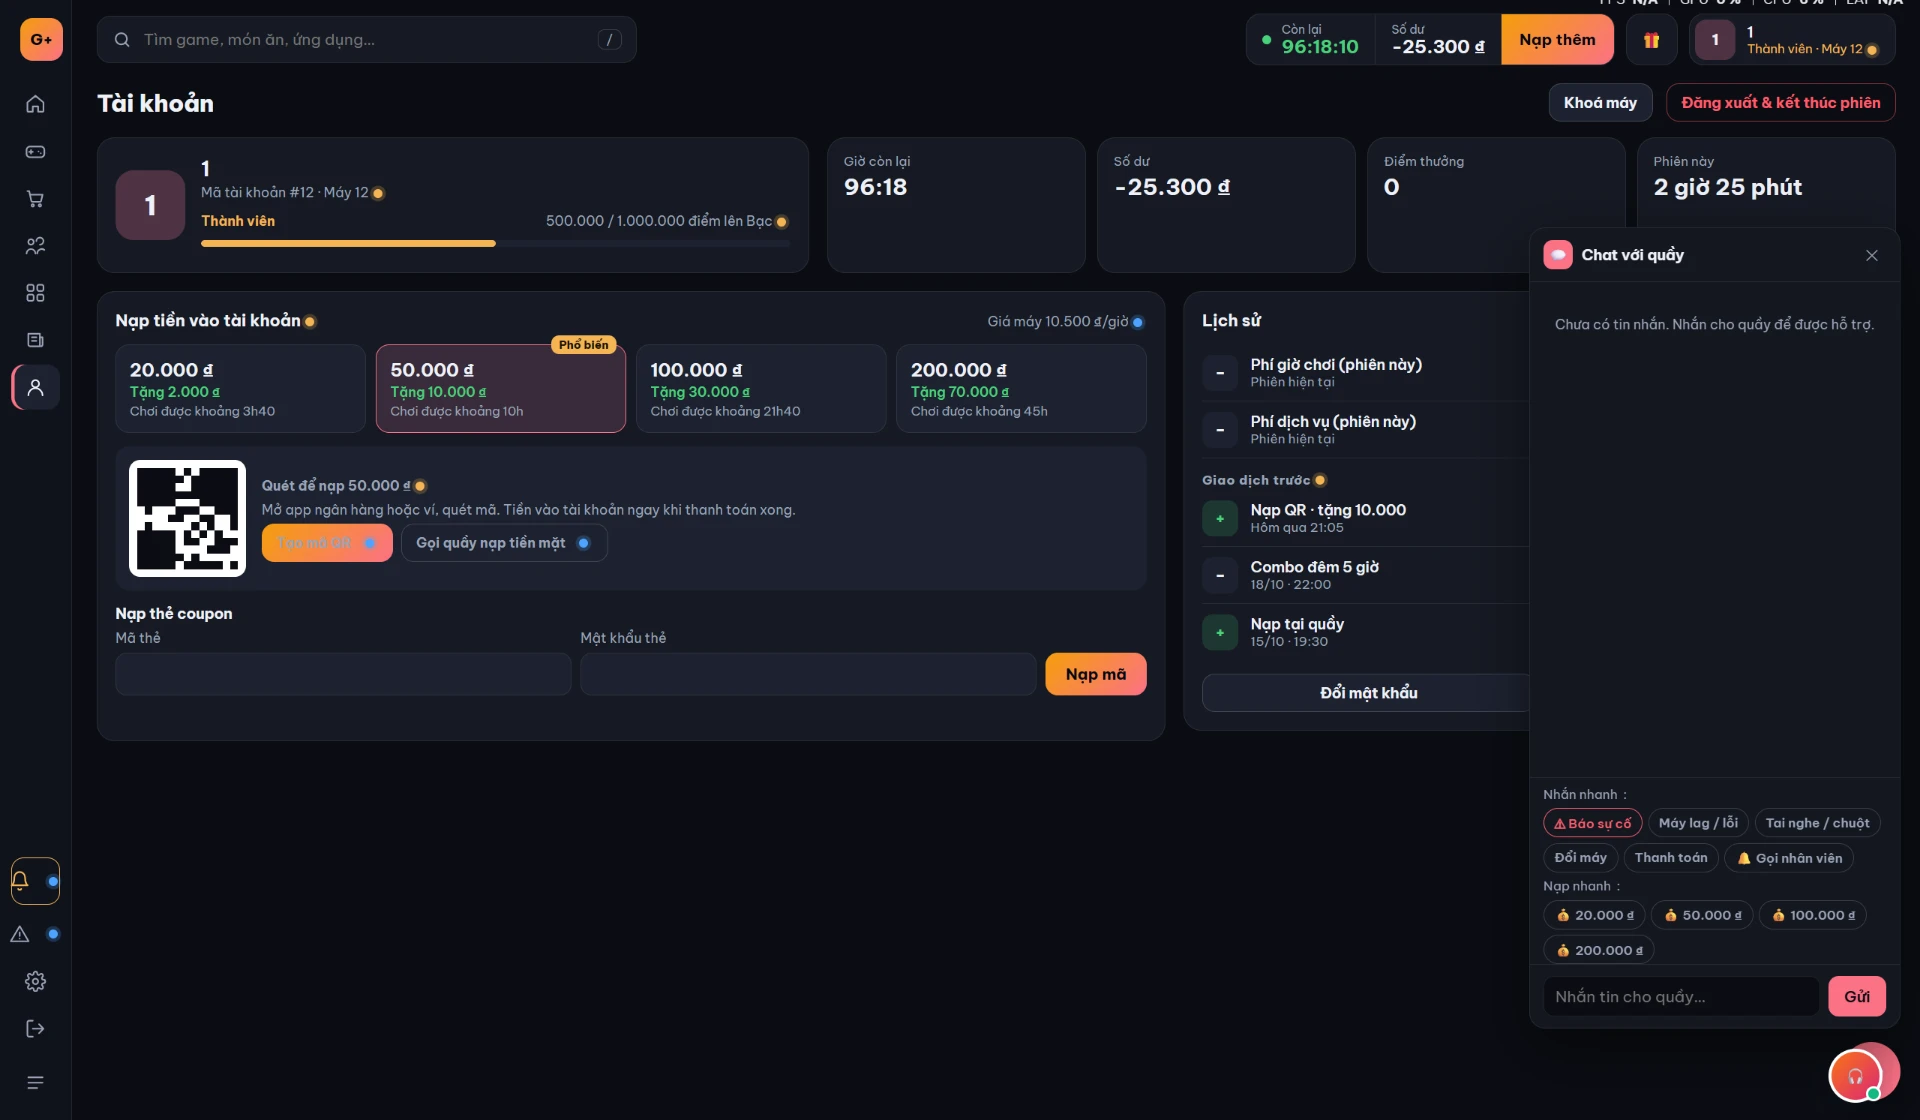Select the 50.000 đ popular package
Screen dimensions: 1920x1120
[500, 388]
